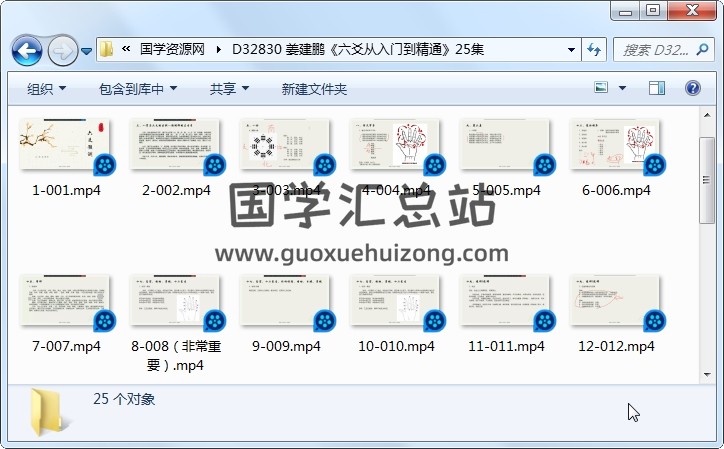Click the magnifier search icon

pos(703,49)
